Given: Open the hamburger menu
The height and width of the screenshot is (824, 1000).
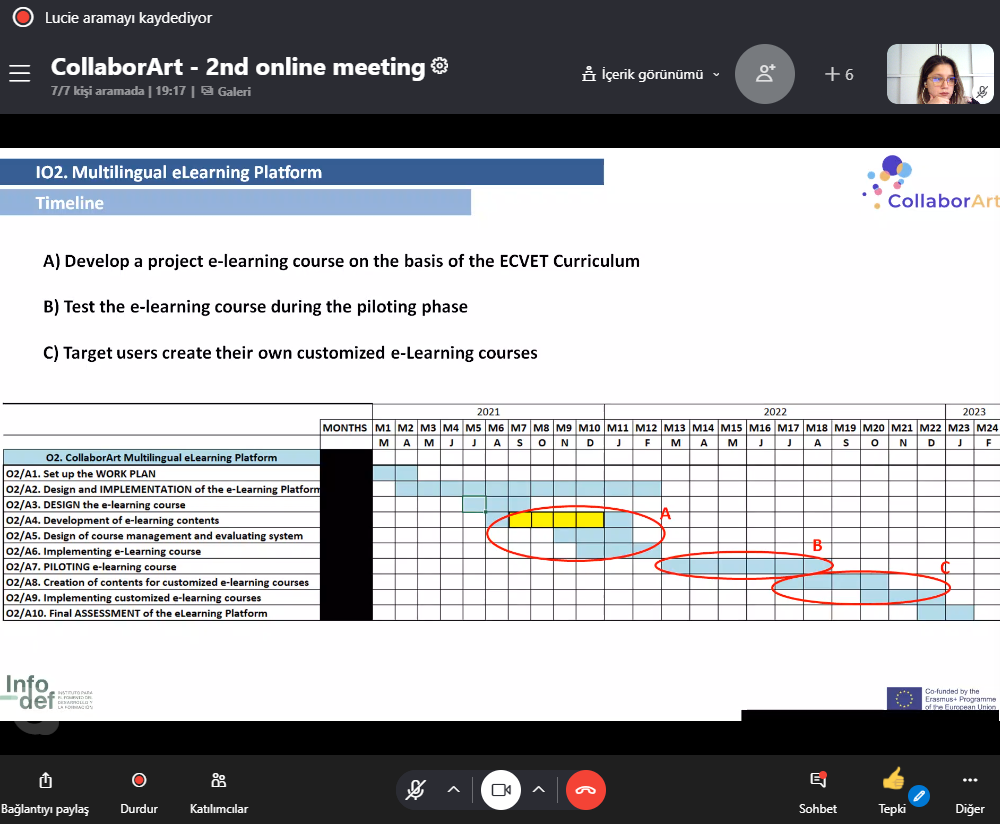Looking at the screenshot, I should click(19, 74).
